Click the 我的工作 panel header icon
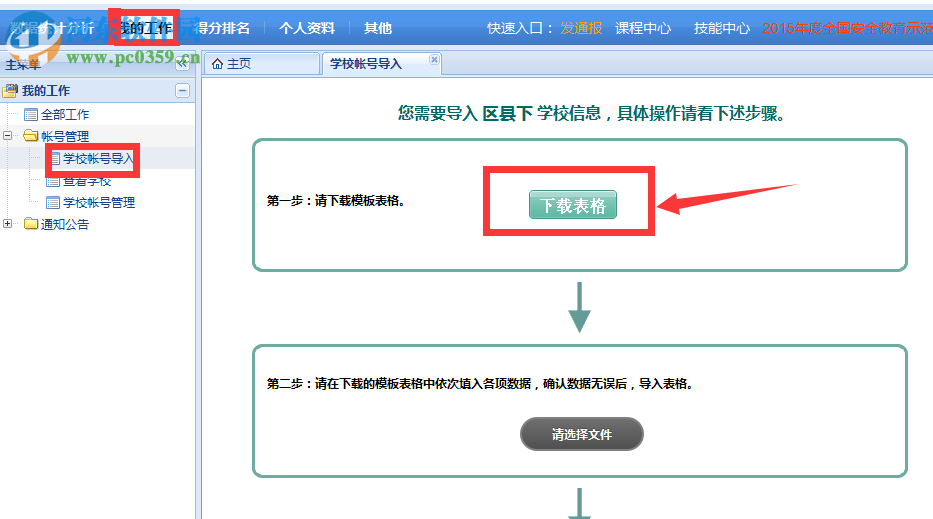The height and width of the screenshot is (519, 933). point(10,90)
